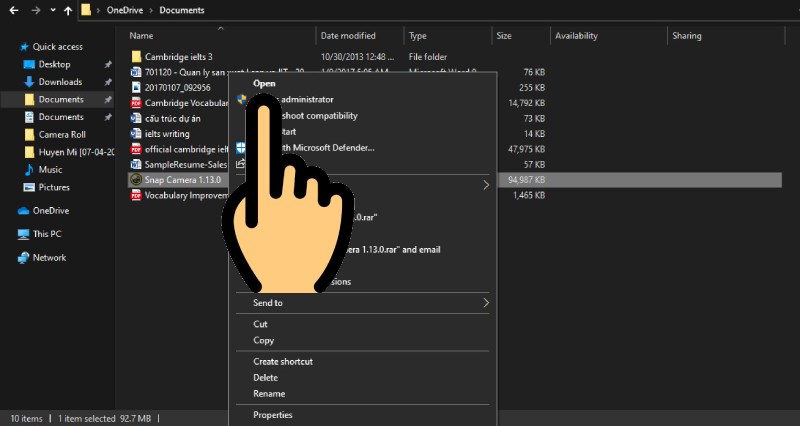
Task: Open This PC in navigation pane
Action: pyautogui.click(x=47, y=234)
